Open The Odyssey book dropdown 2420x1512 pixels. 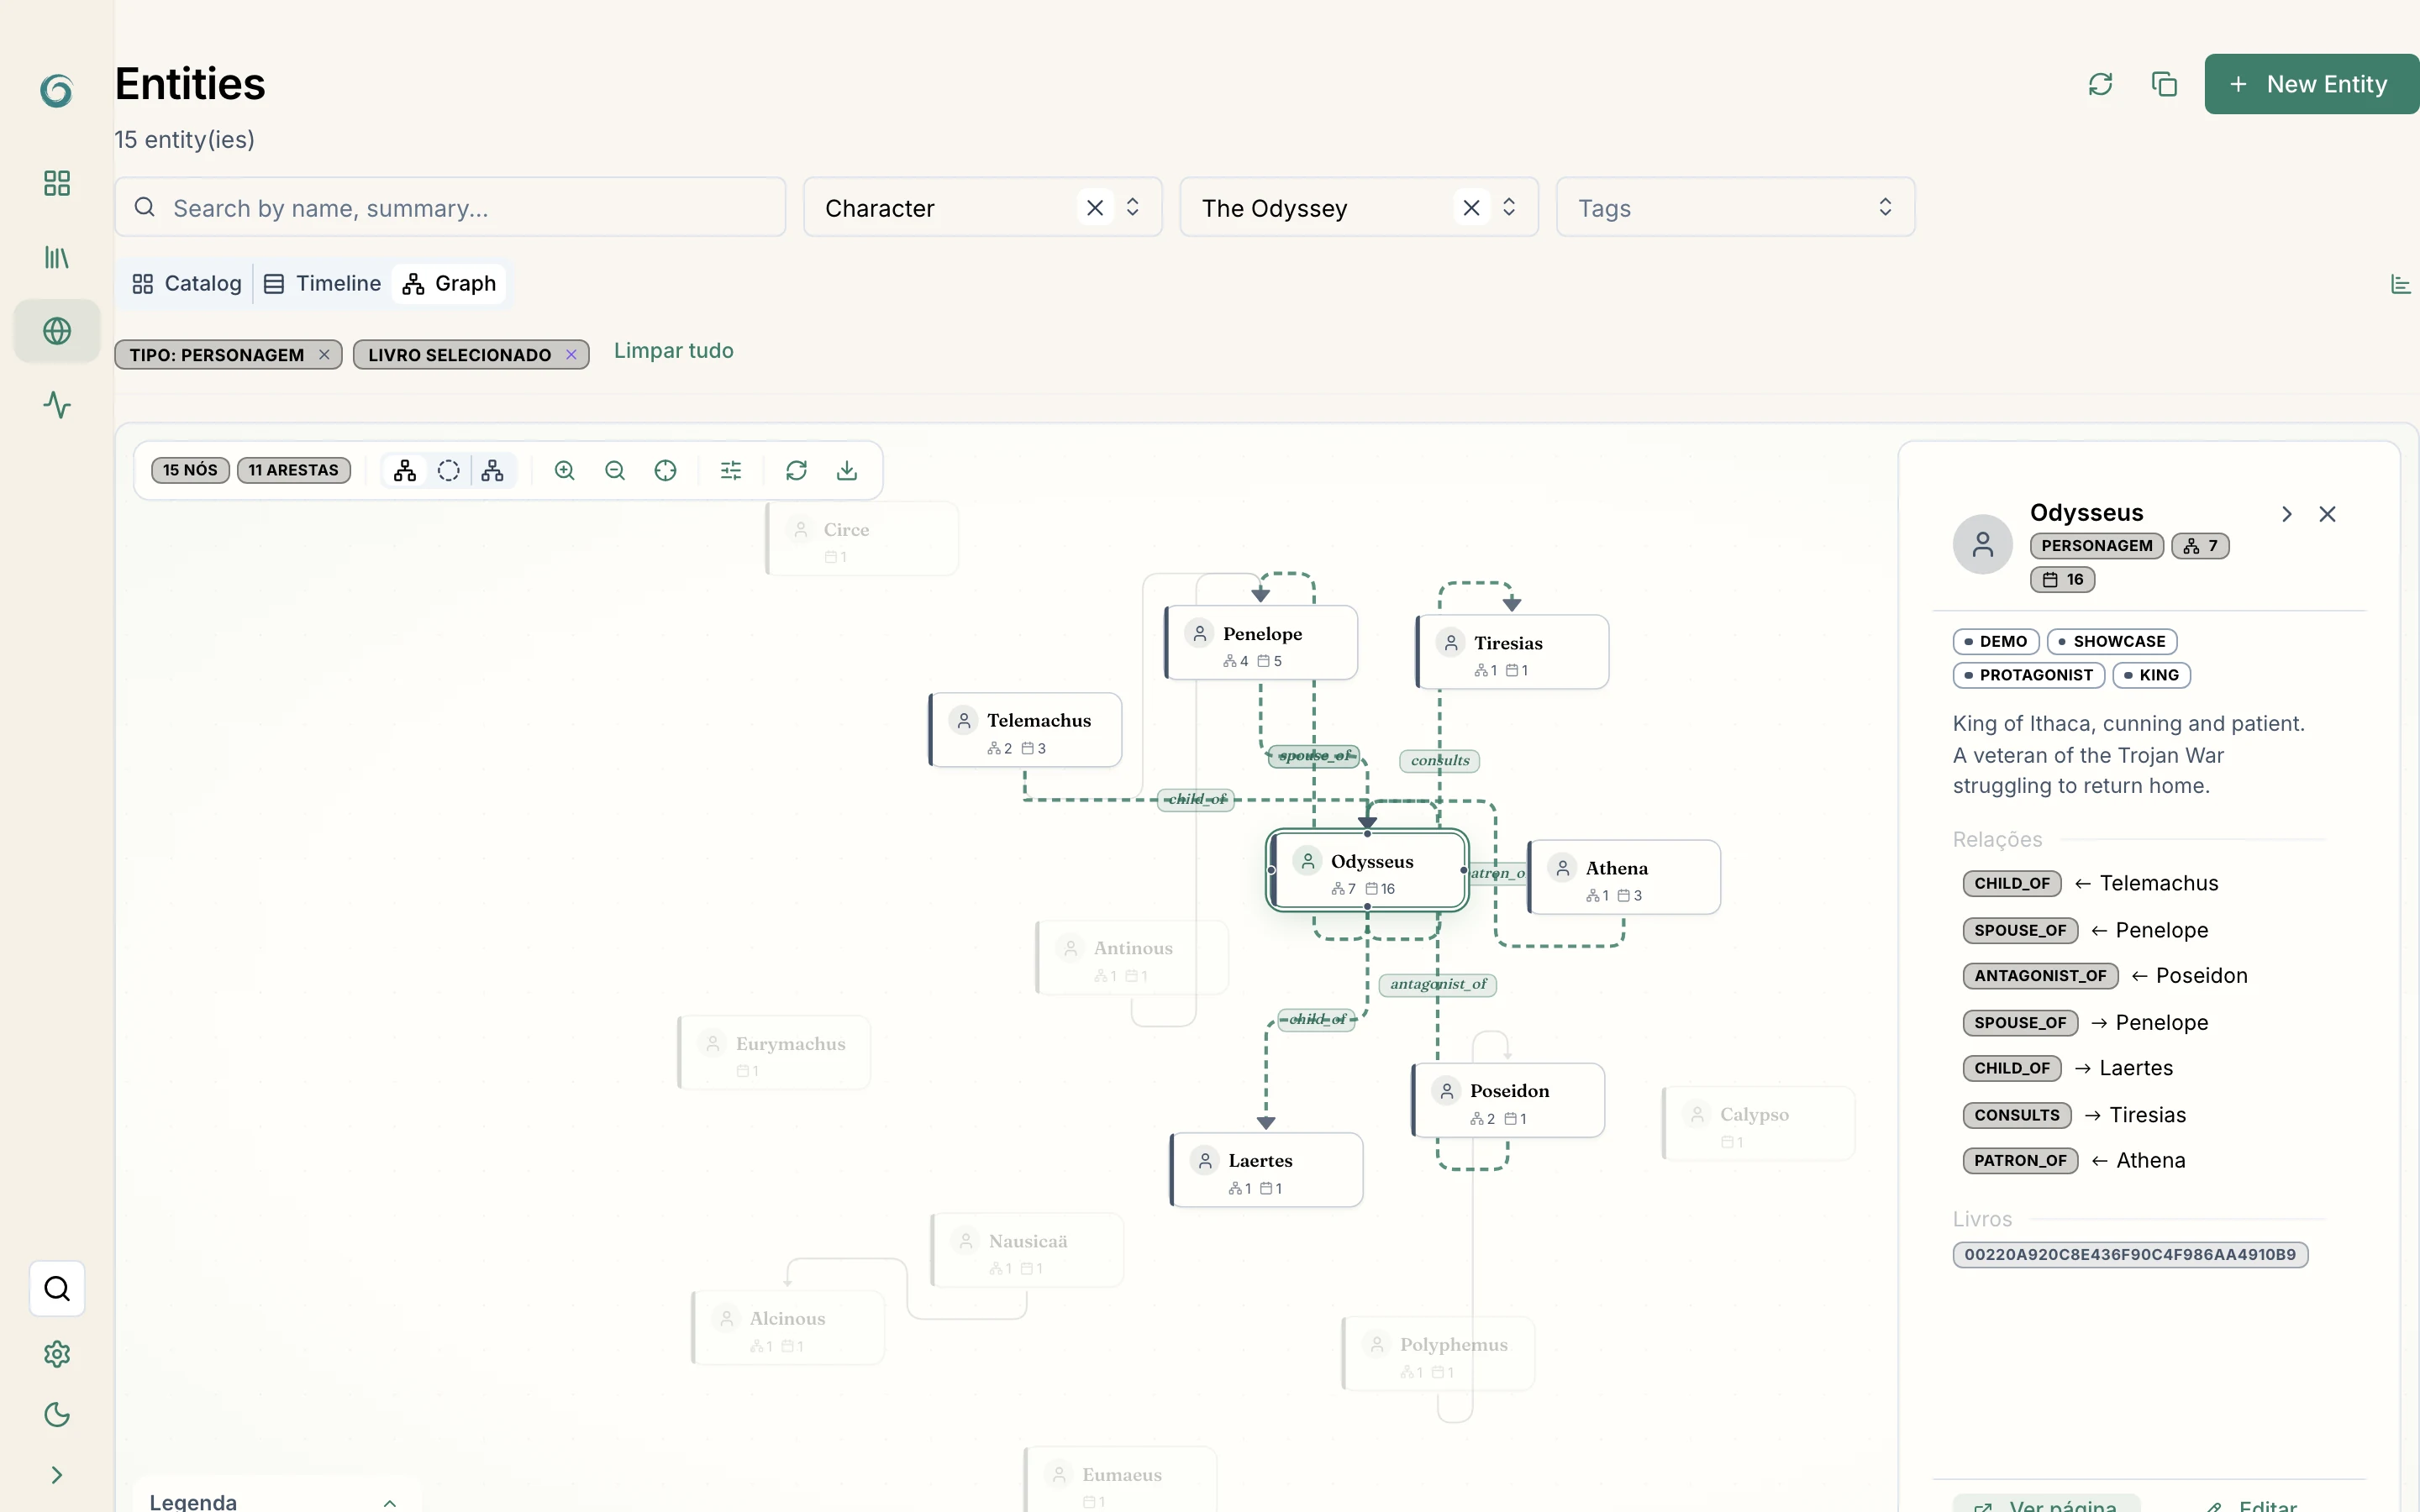(x=1509, y=207)
